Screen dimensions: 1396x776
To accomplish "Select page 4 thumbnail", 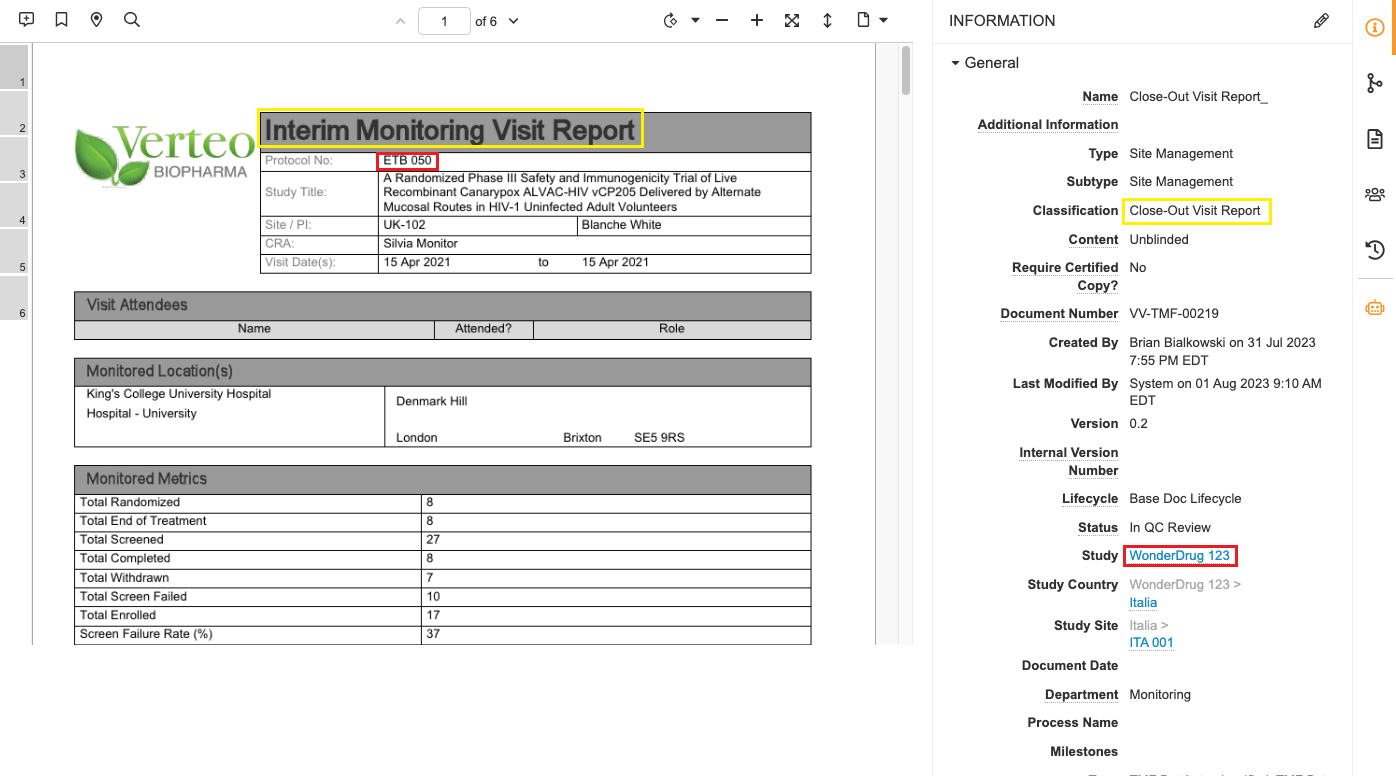I will pos(14,205).
